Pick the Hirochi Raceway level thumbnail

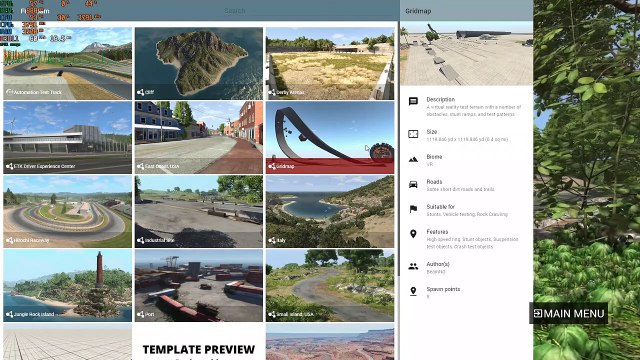click(67, 211)
